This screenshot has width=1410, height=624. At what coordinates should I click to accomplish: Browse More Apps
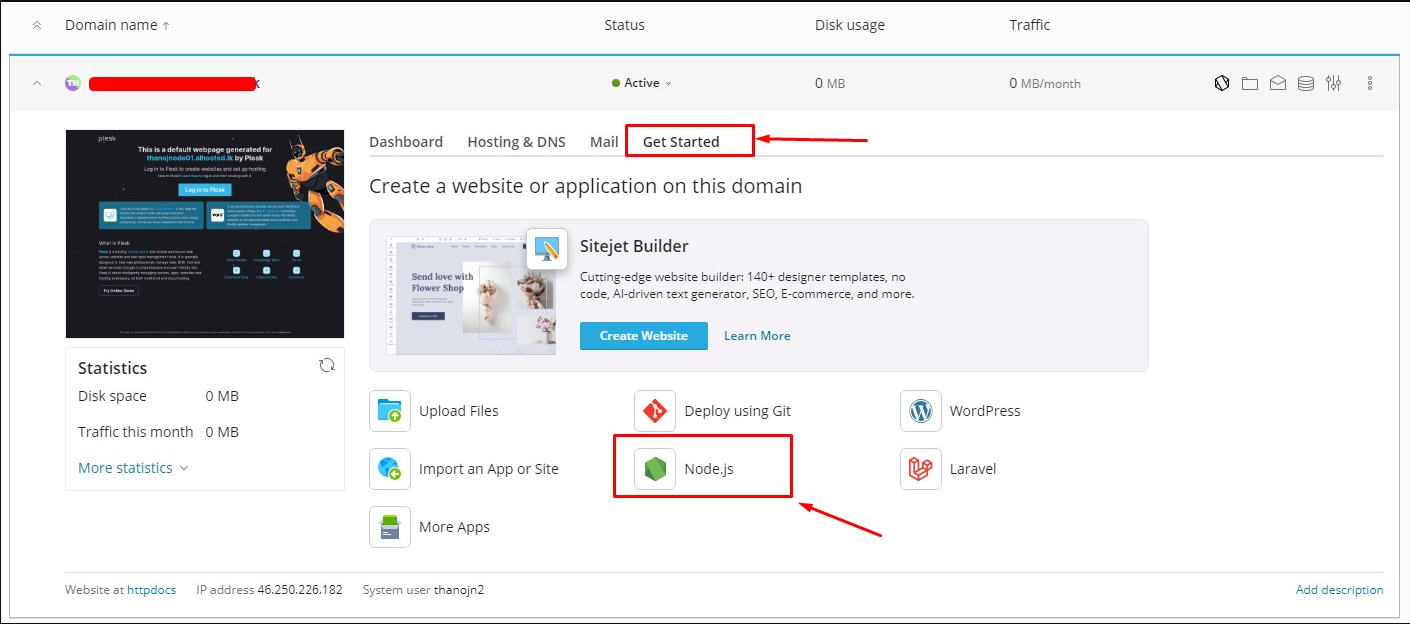[455, 526]
